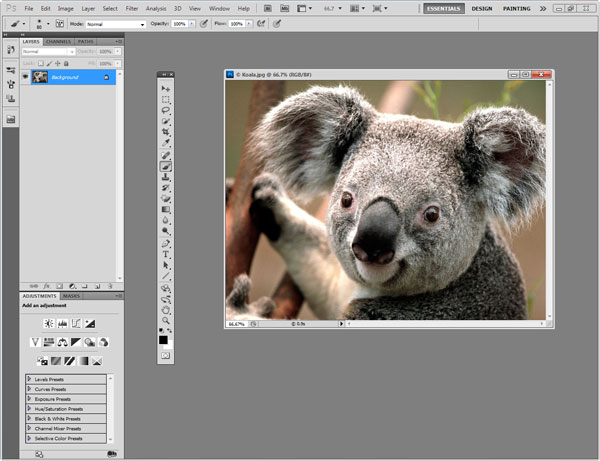
Task: Open the Filter menu
Action: point(132,8)
